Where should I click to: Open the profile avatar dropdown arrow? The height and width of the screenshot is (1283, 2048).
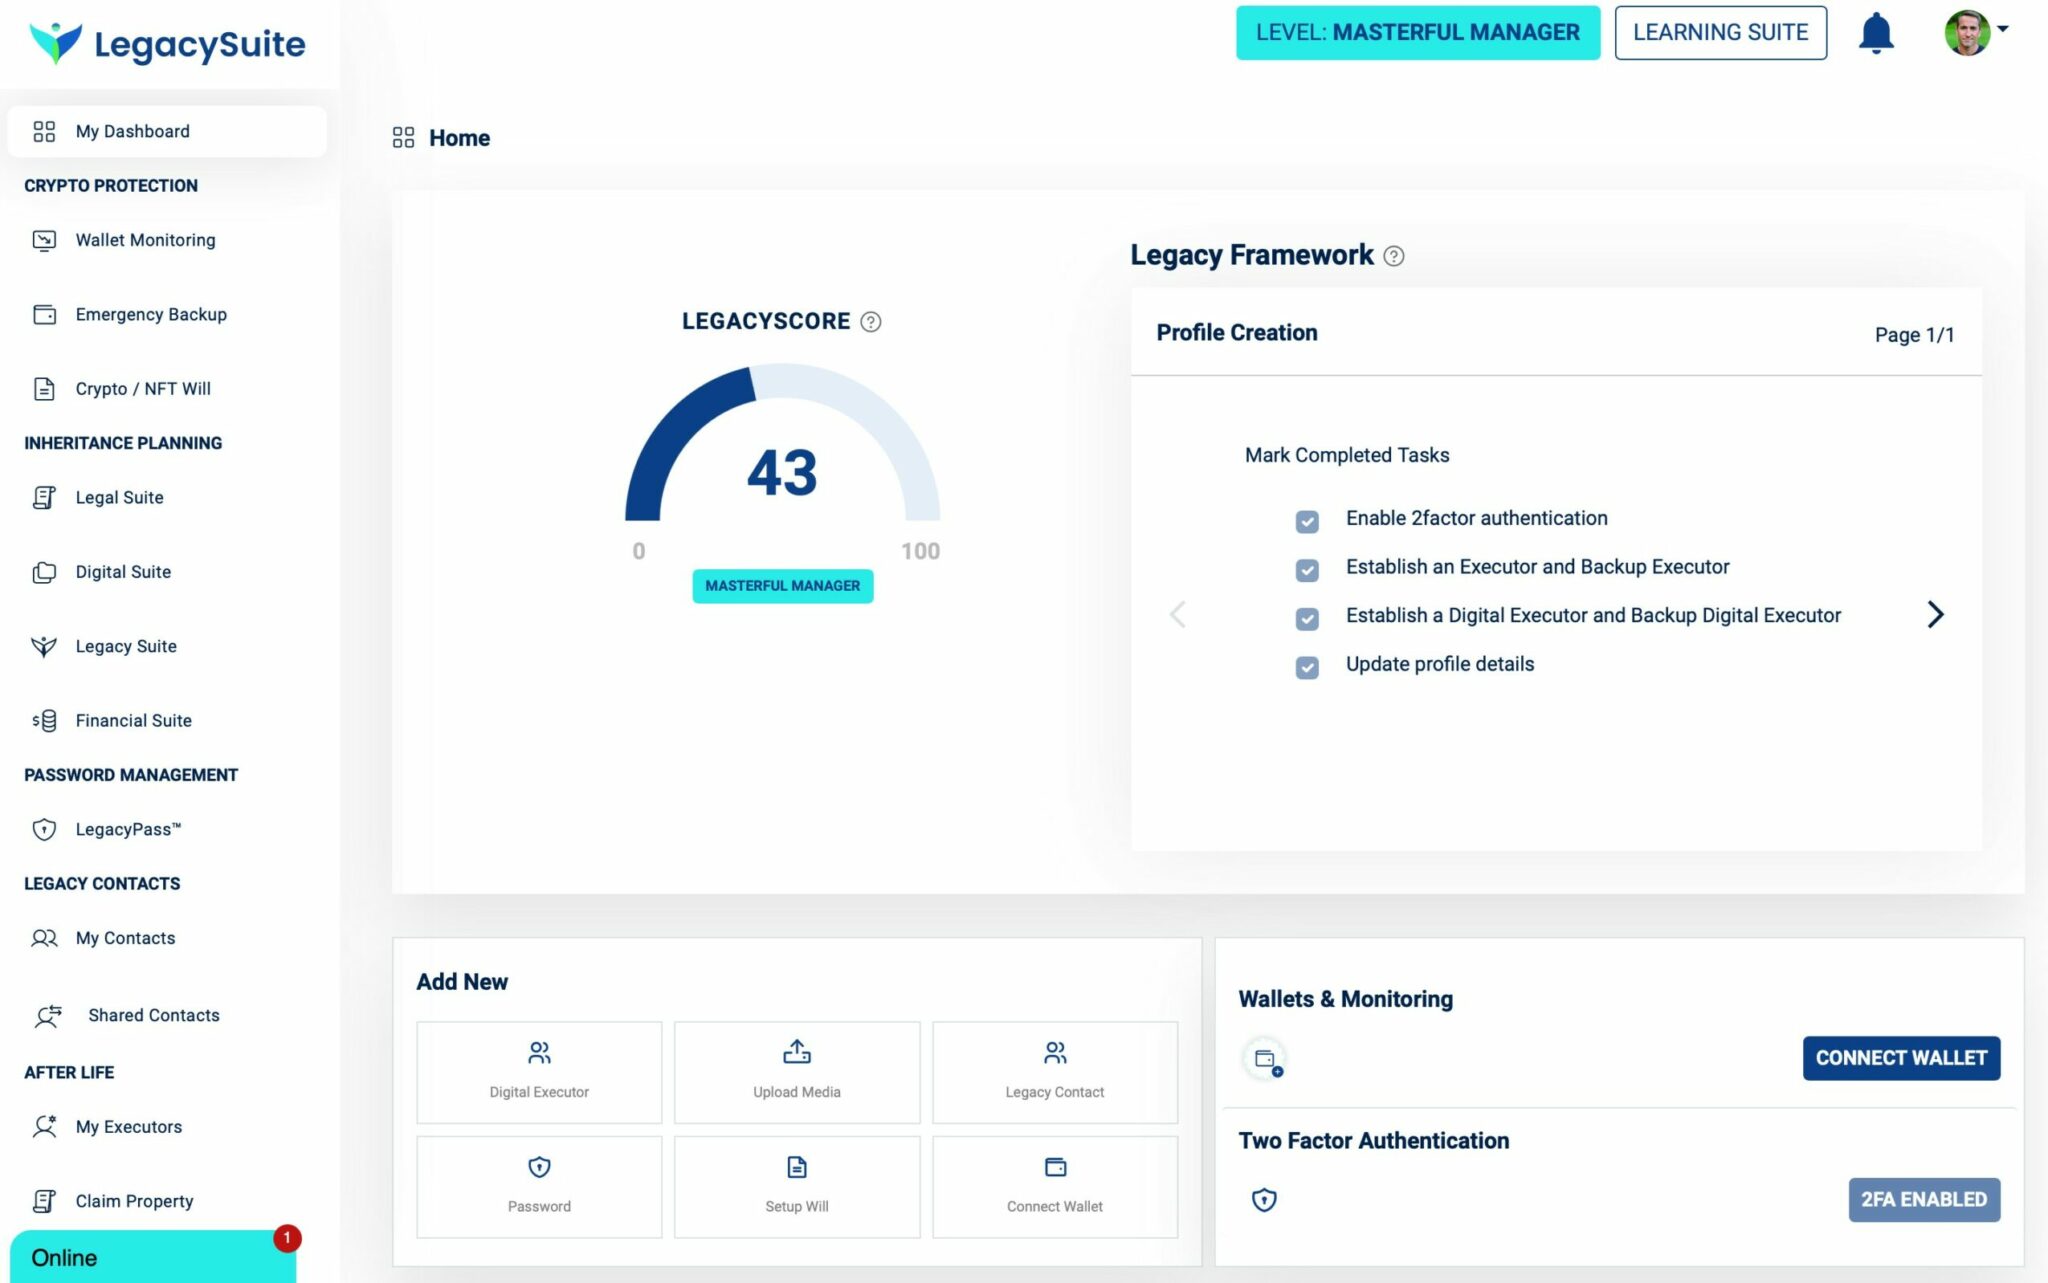click(2003, 29)
